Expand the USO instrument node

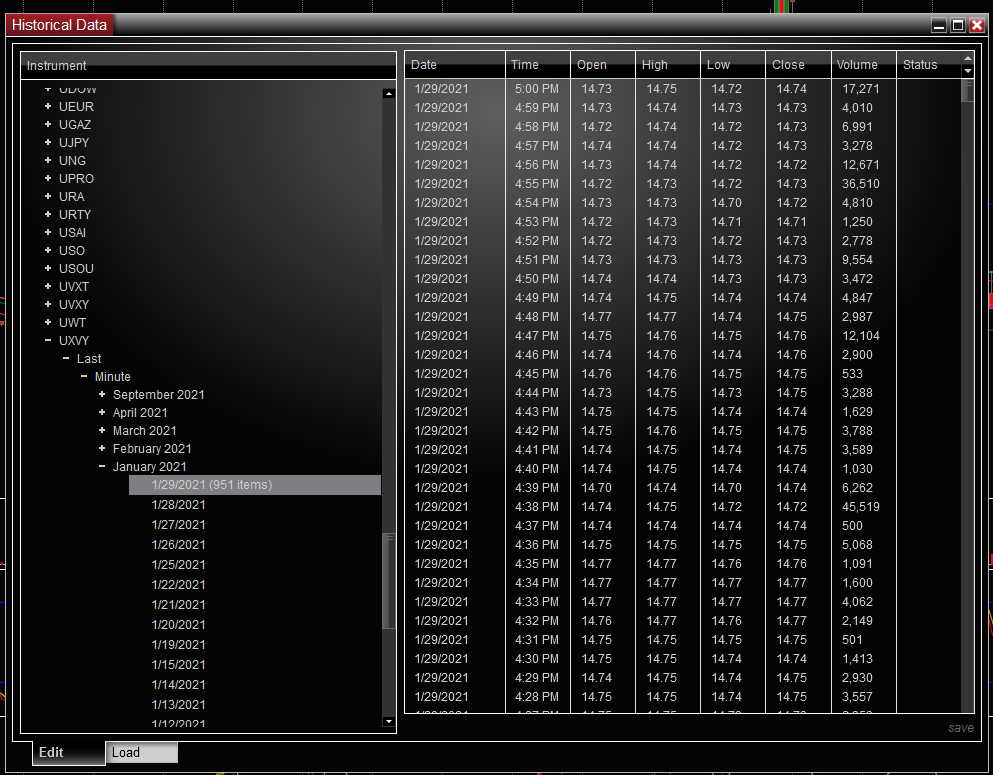48,251
